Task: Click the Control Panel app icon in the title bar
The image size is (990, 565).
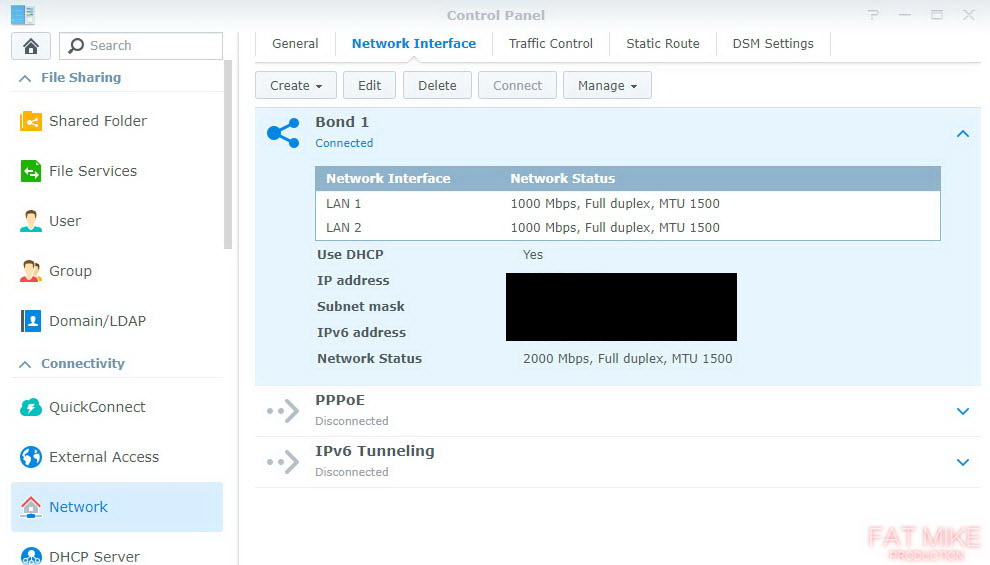Action: click(23, 15)
